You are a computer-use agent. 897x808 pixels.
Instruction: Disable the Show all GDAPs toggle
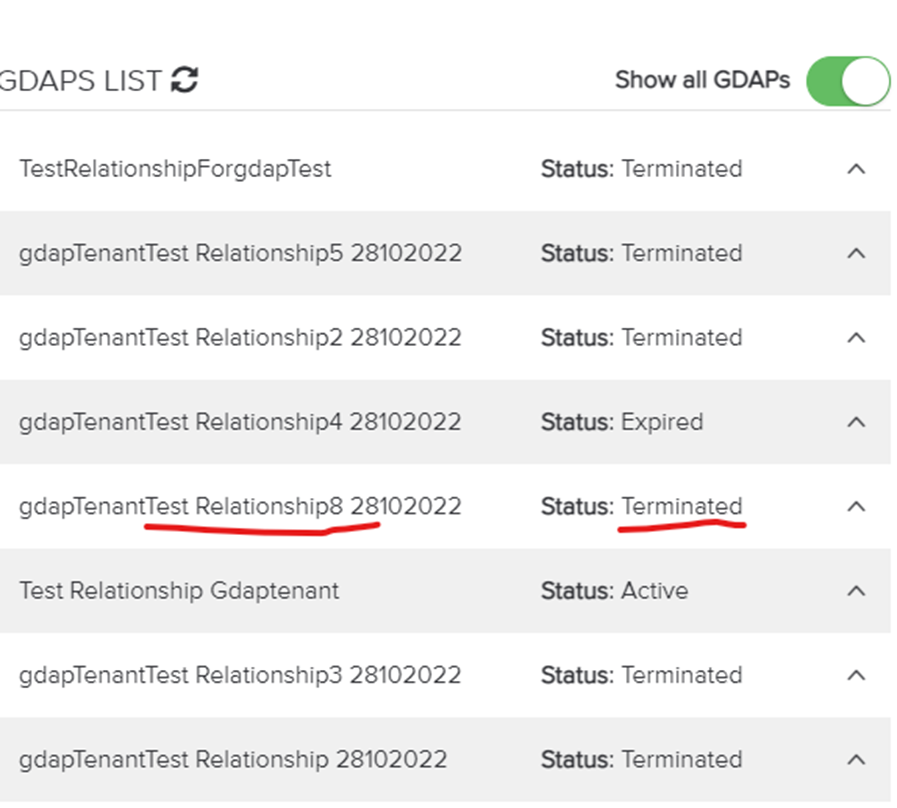[x=847, y=80]
